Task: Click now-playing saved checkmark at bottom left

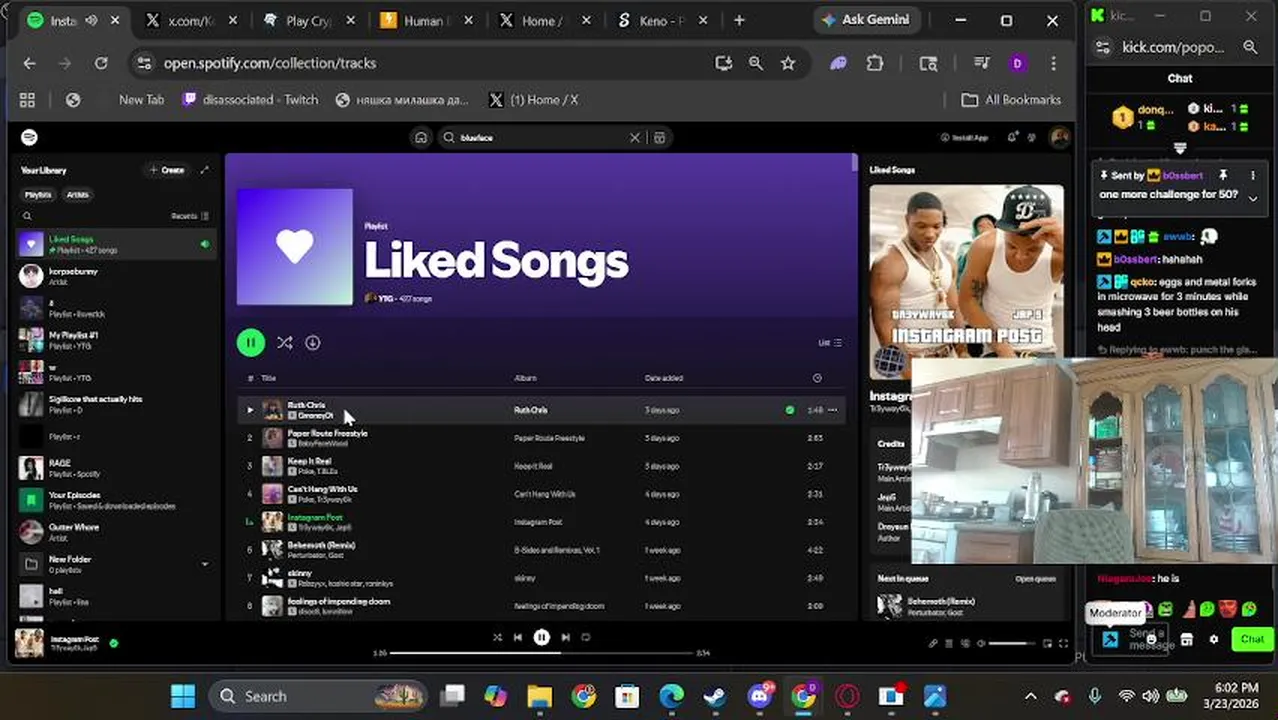Action: tap(113, 643)
